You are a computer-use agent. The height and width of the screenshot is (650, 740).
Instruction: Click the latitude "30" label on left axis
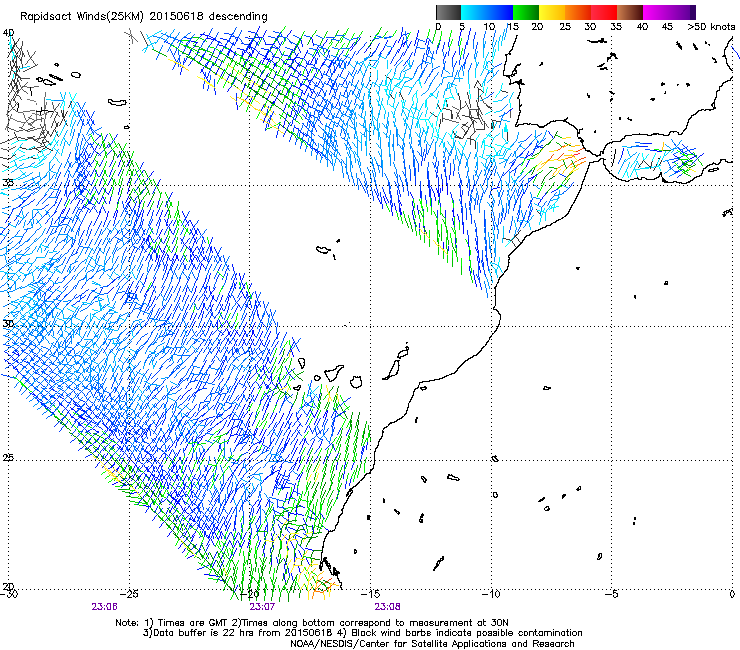pos(7,324)
